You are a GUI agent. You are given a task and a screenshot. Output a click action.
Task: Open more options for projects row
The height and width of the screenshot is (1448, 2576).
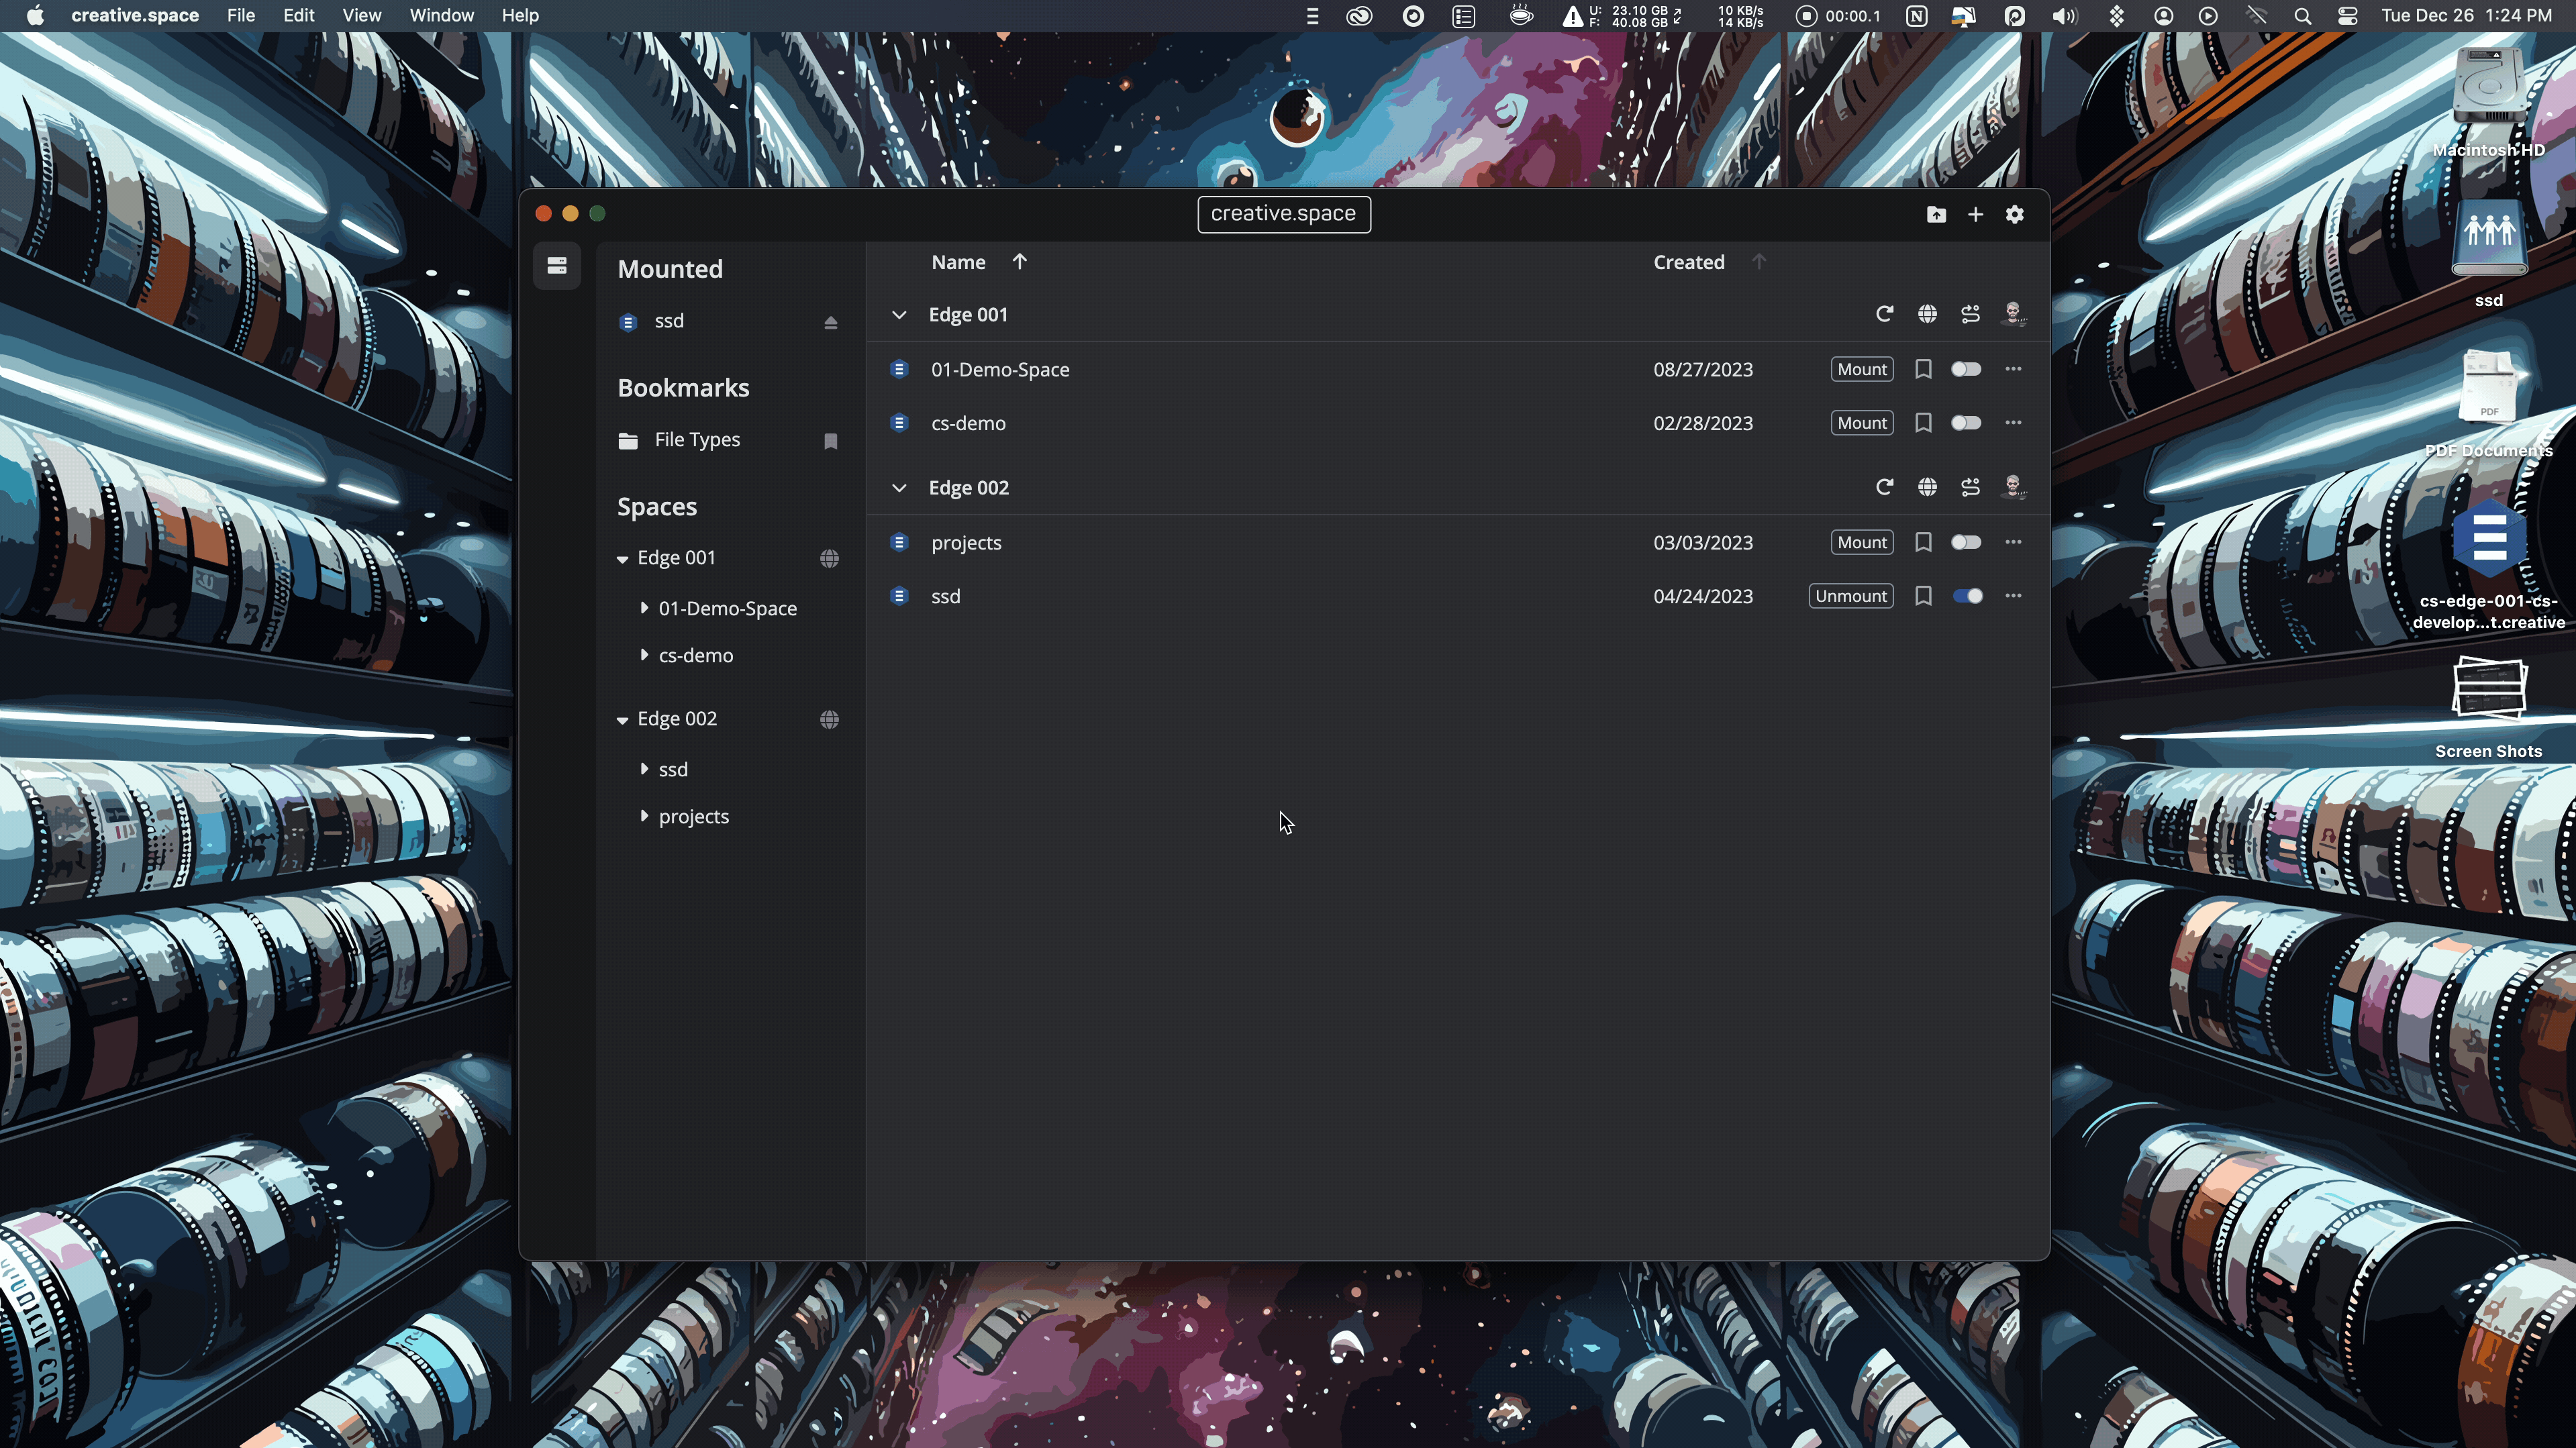click(x=2013, y=542)
